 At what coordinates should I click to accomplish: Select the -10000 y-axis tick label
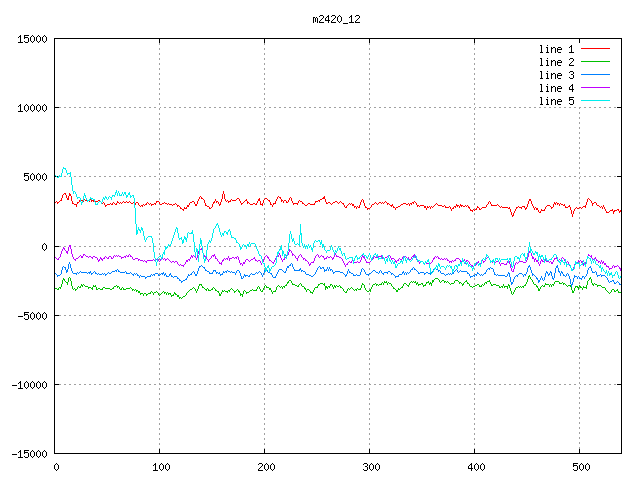(x=28, y=384)
